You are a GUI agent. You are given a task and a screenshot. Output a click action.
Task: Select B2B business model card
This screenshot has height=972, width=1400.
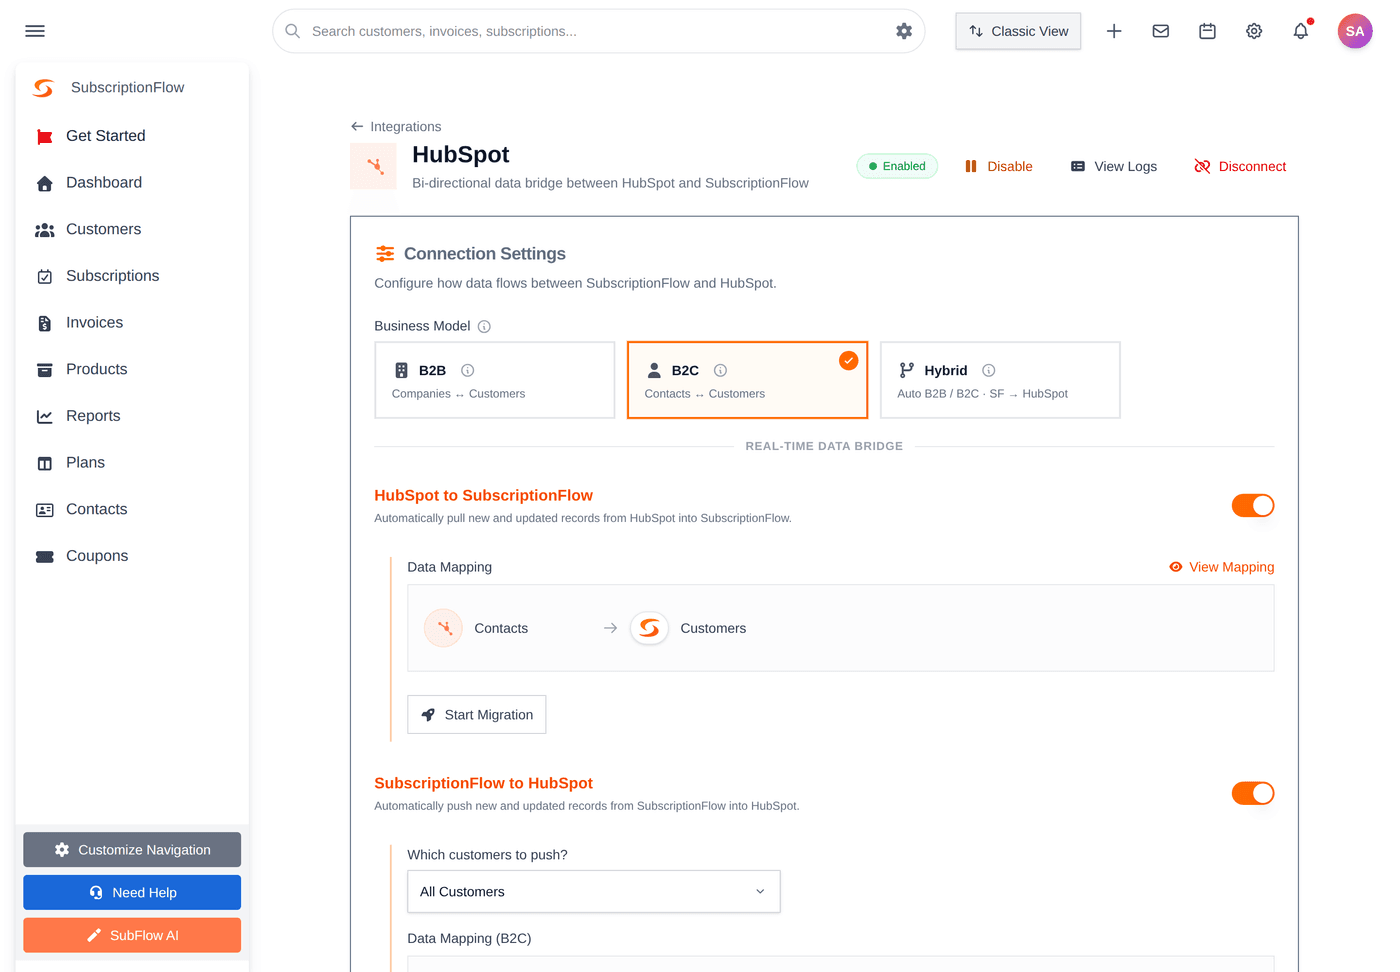coord(495,380)
